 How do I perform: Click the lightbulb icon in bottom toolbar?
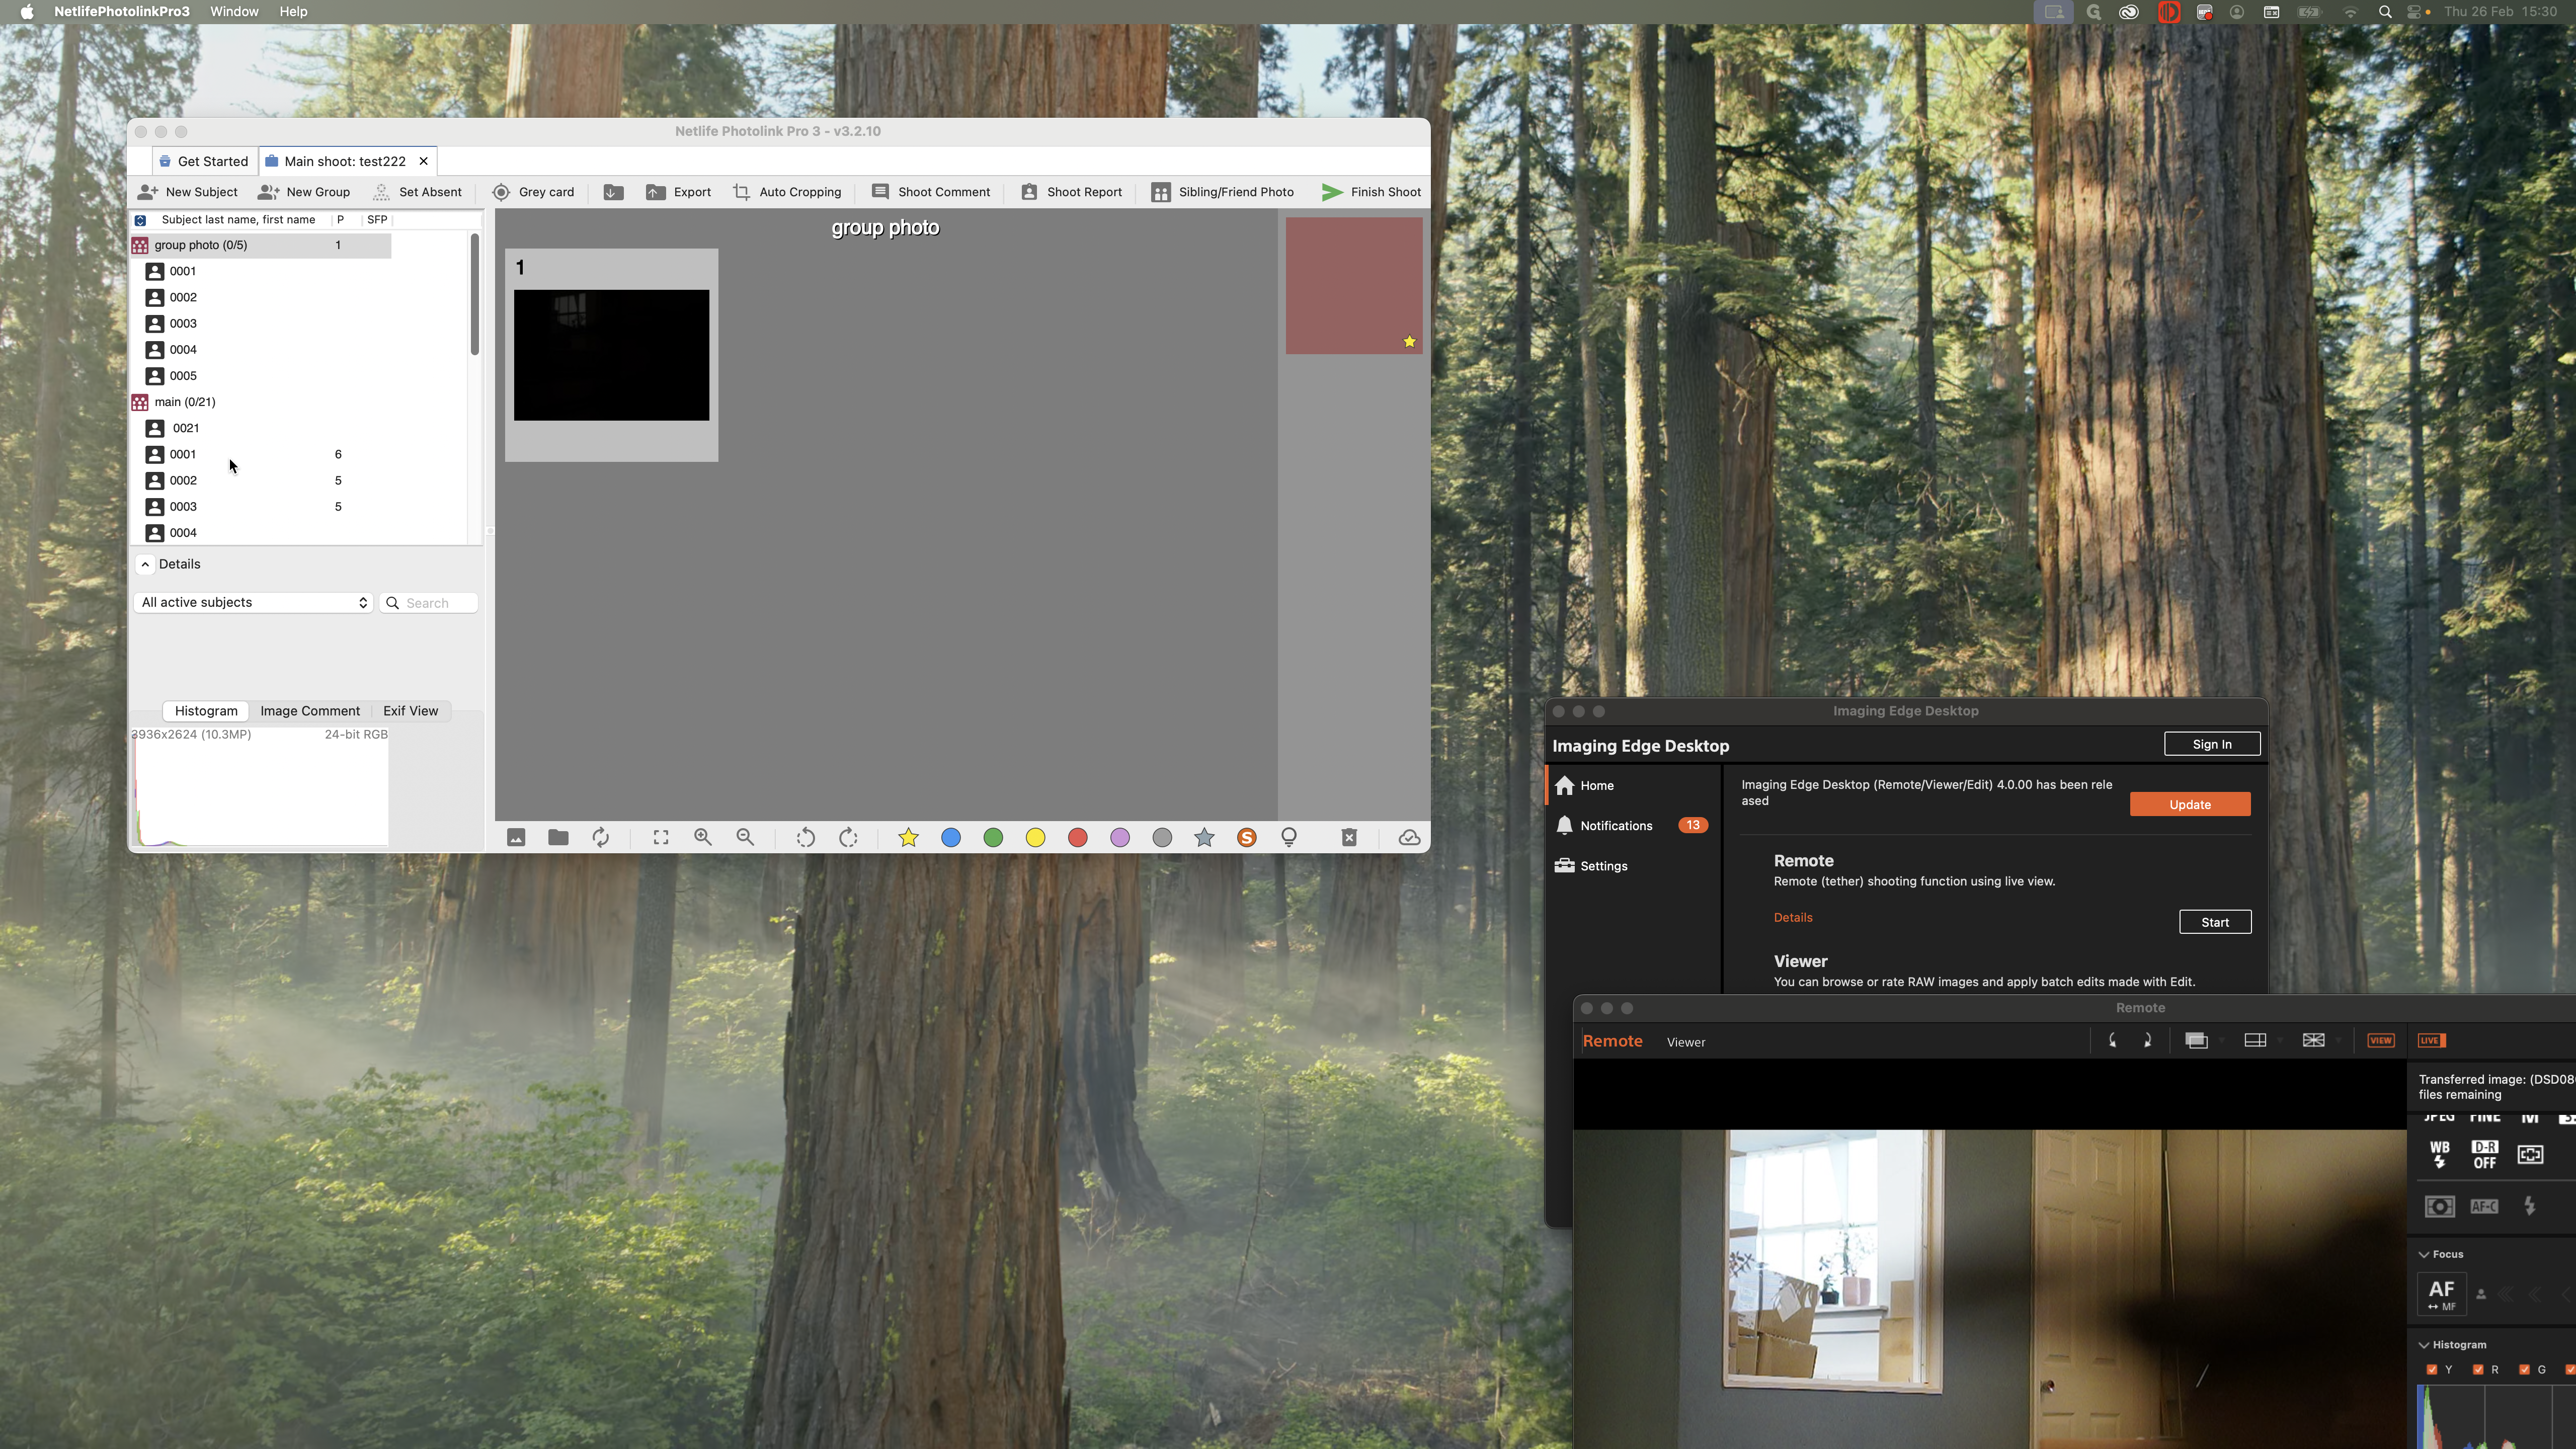pos(1289,838)
